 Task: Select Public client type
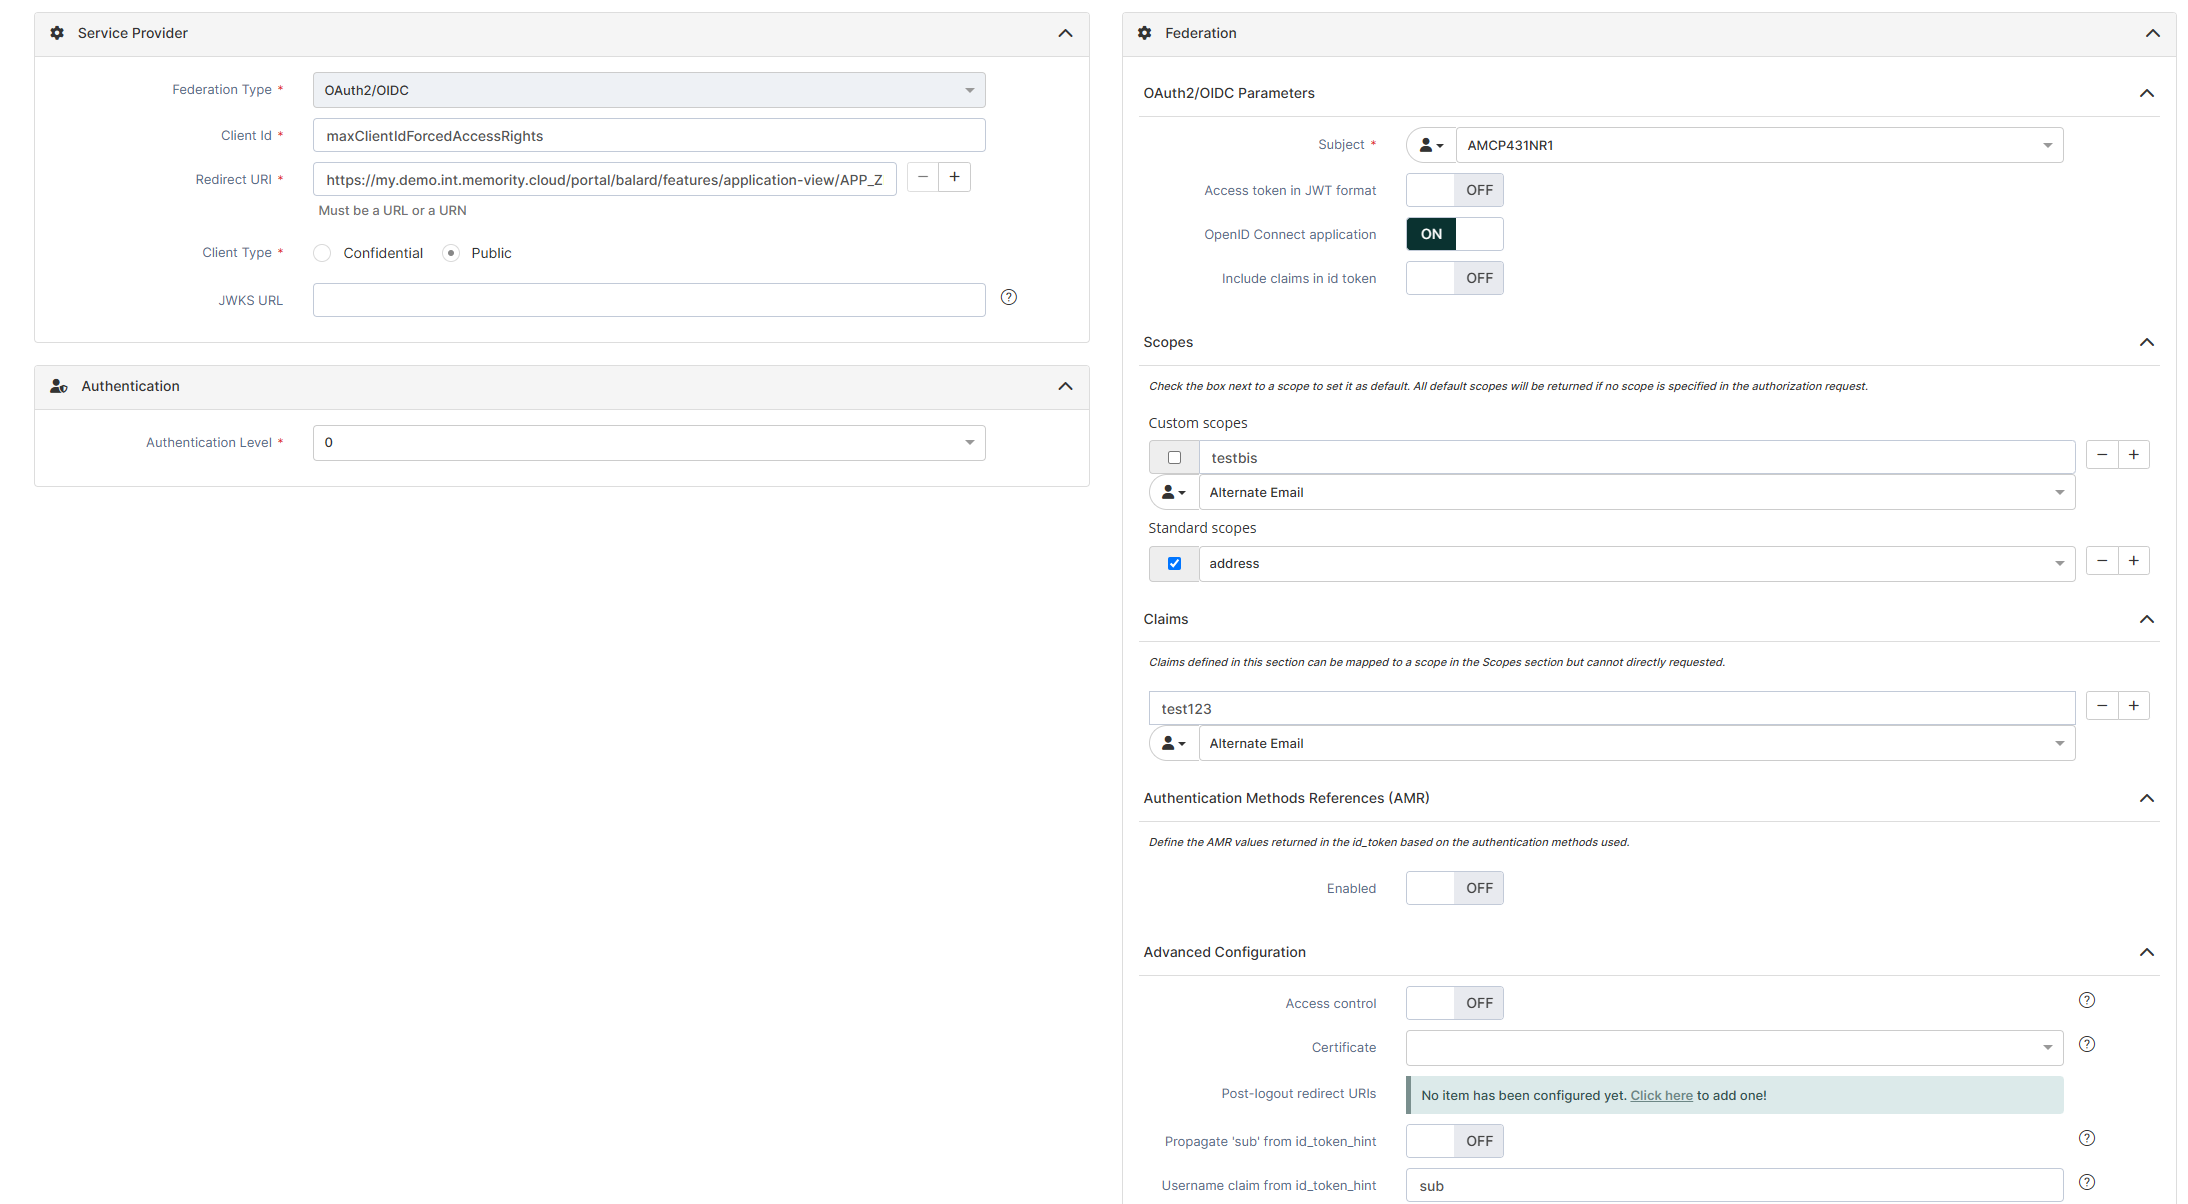point(451,253)
